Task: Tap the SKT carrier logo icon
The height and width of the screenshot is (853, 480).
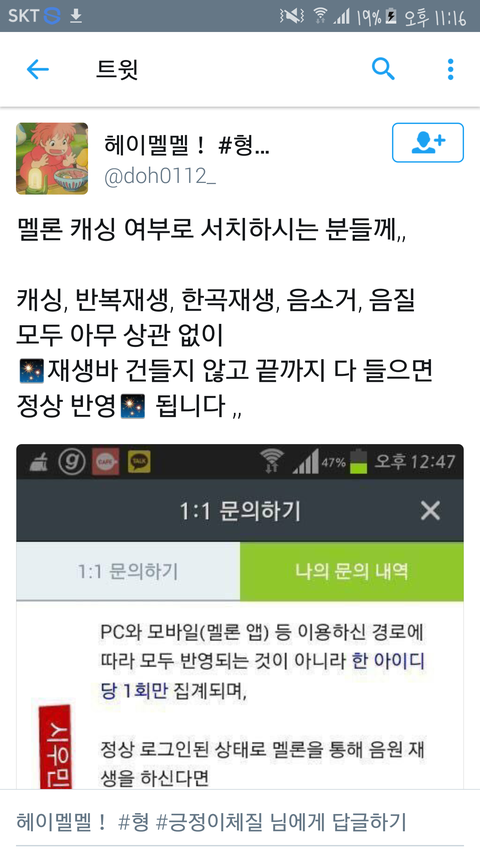Action: click(x=52, y=16)
